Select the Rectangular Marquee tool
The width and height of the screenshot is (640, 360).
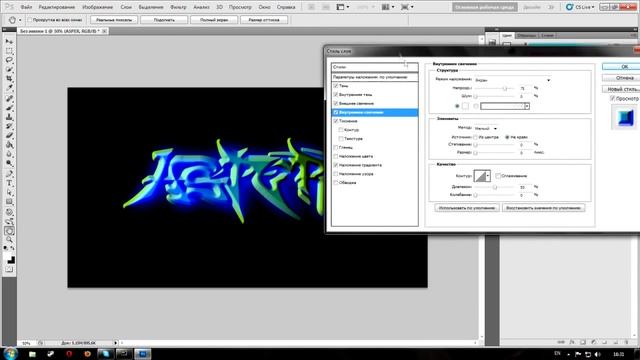(9, 51)
